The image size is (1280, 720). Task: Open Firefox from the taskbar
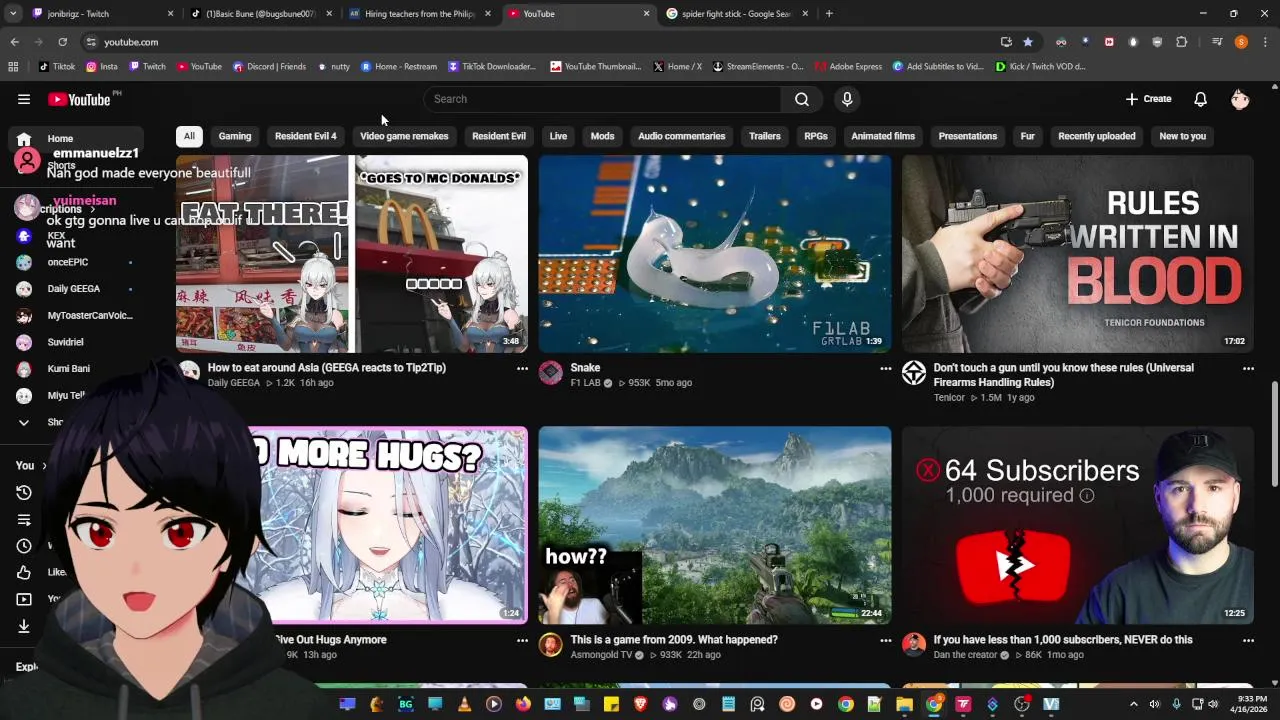(x=523, y=704)
